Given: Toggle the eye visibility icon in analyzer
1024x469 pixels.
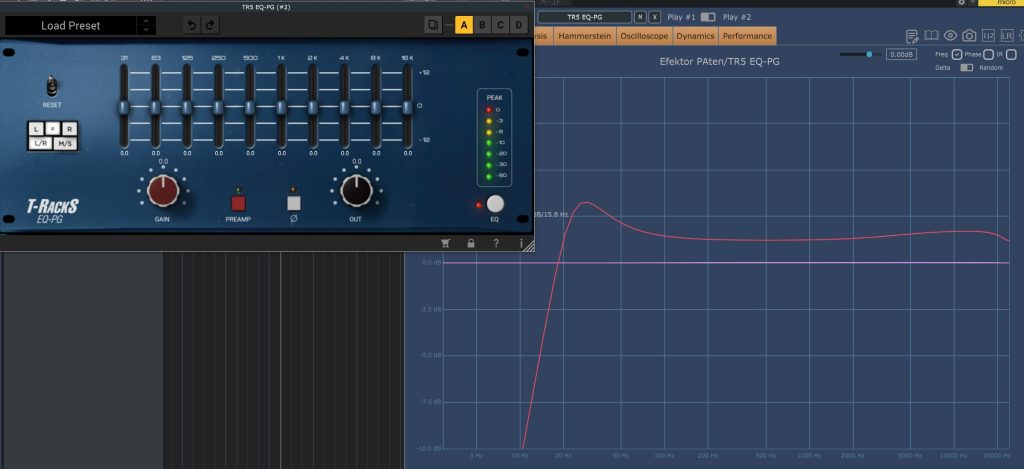Looking at the screenshot, I should tap(950, 36).
